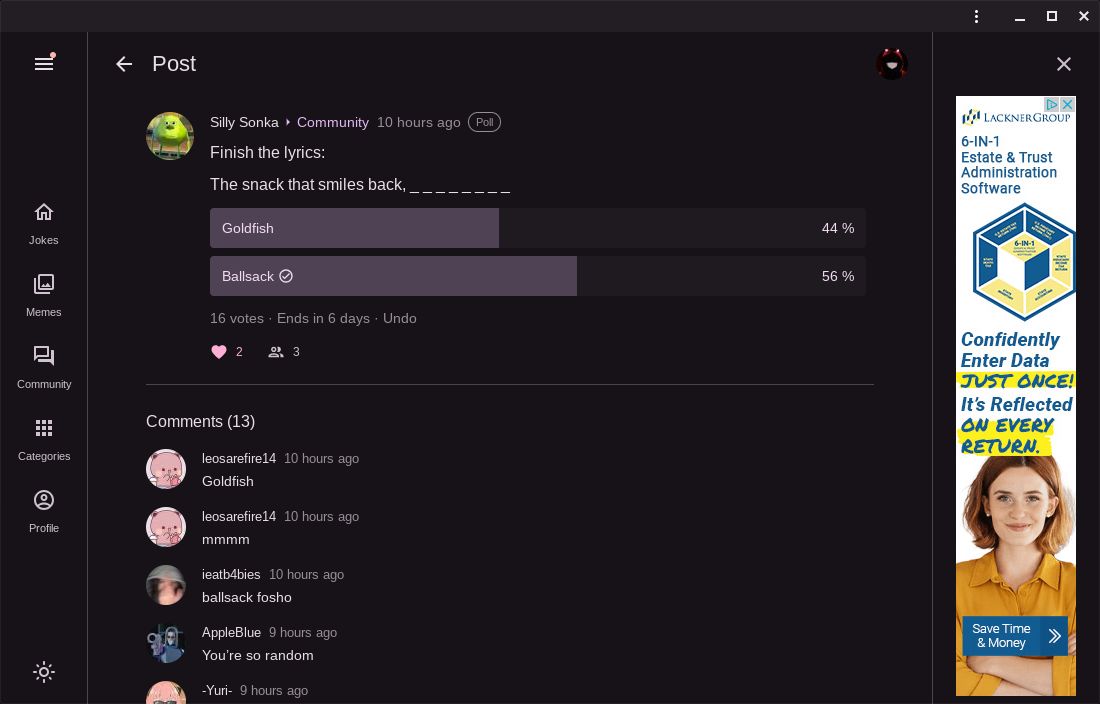This screenshot has height=704, width=1100.
Task: Go to the Profile page
Action: [44, 511]
